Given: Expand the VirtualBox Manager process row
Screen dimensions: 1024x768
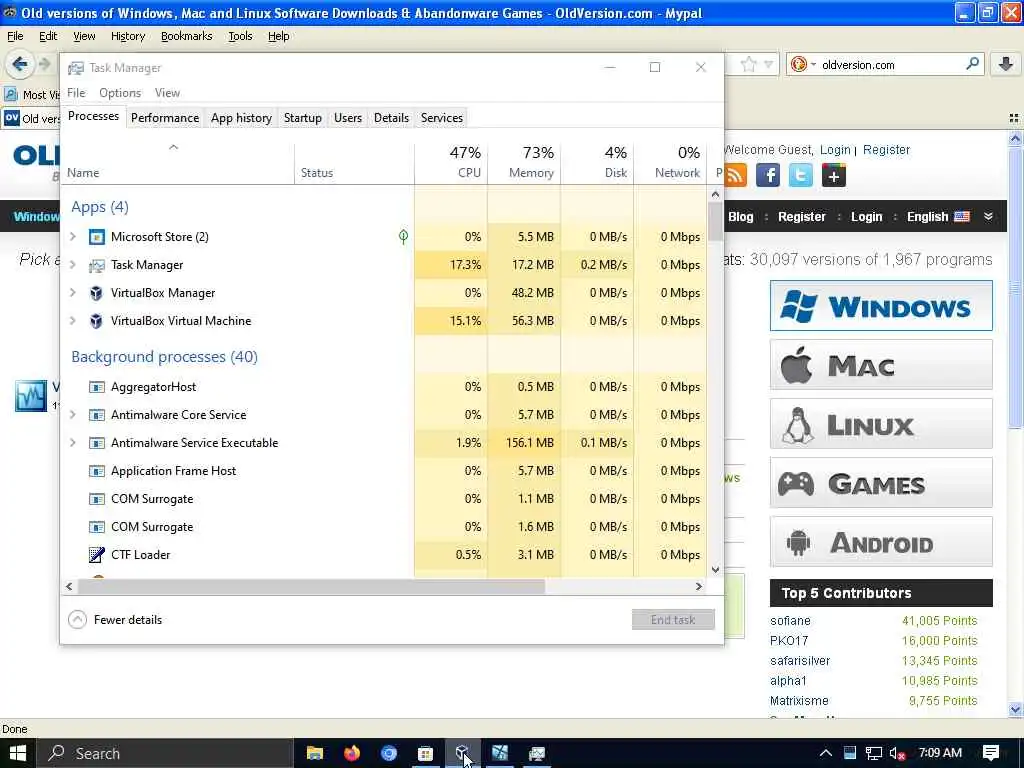Looking at the screenshot, I should point(73,293).
